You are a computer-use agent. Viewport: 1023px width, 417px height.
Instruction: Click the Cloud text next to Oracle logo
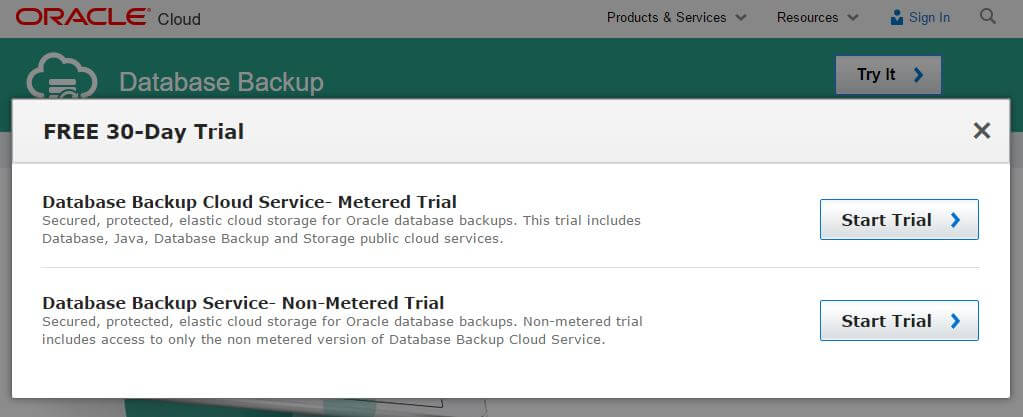(x=180, y=18)
